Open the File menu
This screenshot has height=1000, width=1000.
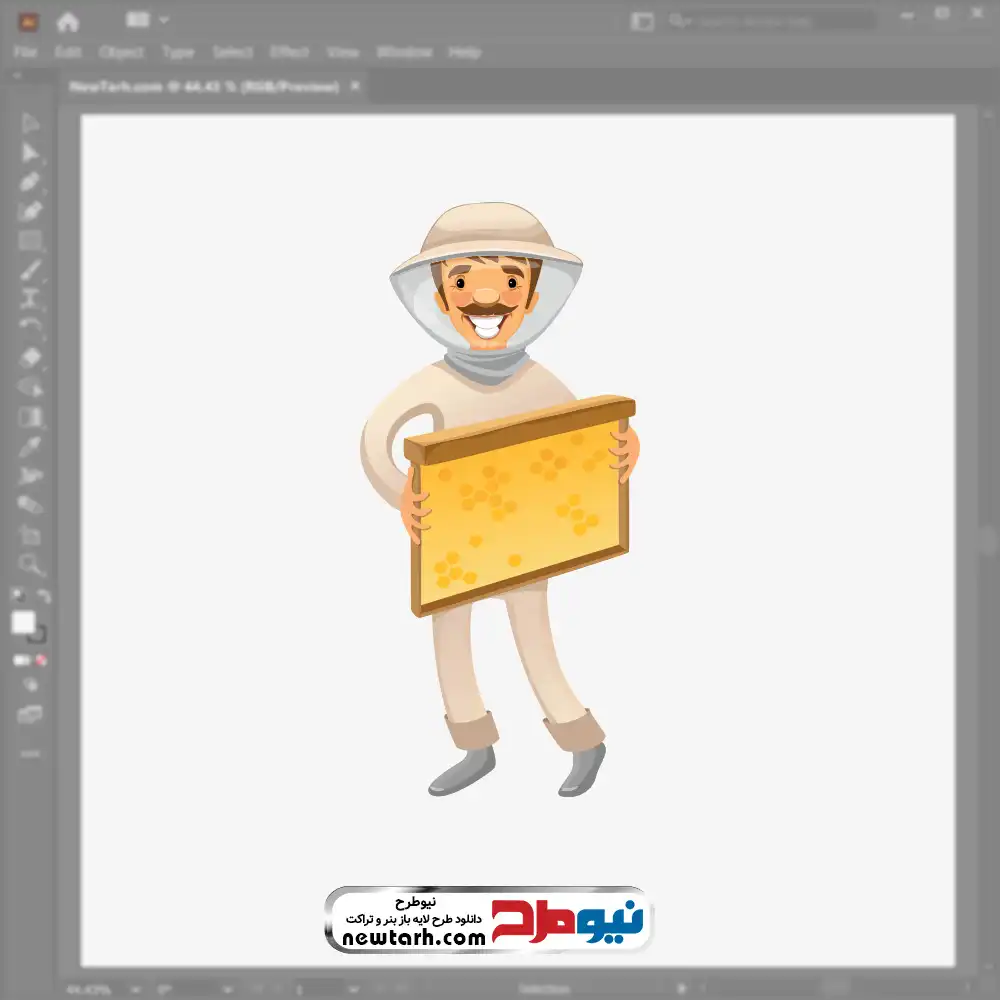[x=26, y=52]
